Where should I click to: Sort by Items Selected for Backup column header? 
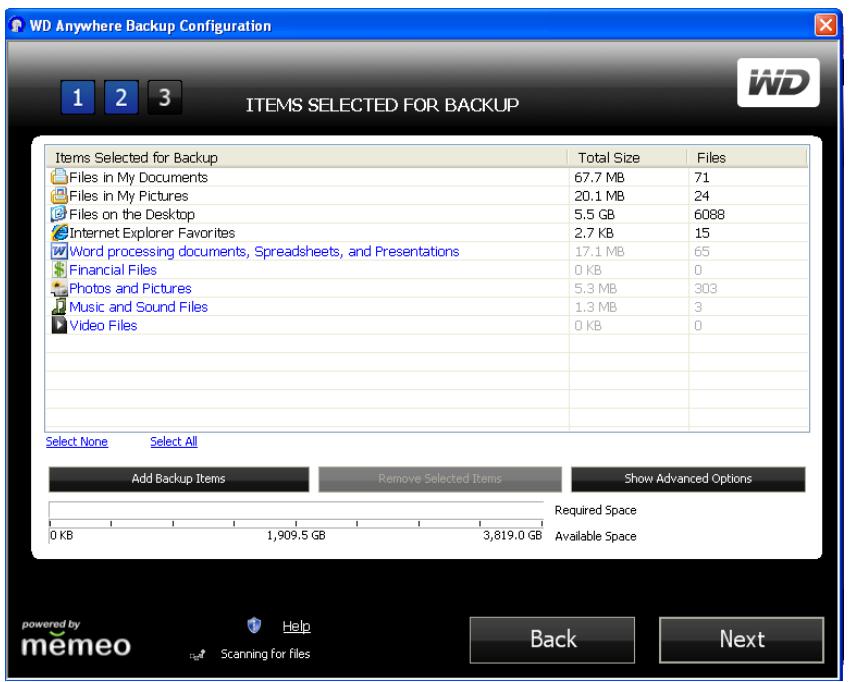pos(307,157)
